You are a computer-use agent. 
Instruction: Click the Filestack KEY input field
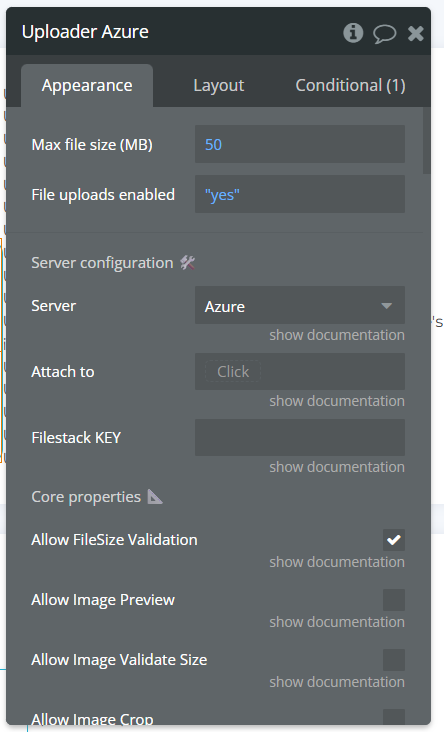point(300,437)
